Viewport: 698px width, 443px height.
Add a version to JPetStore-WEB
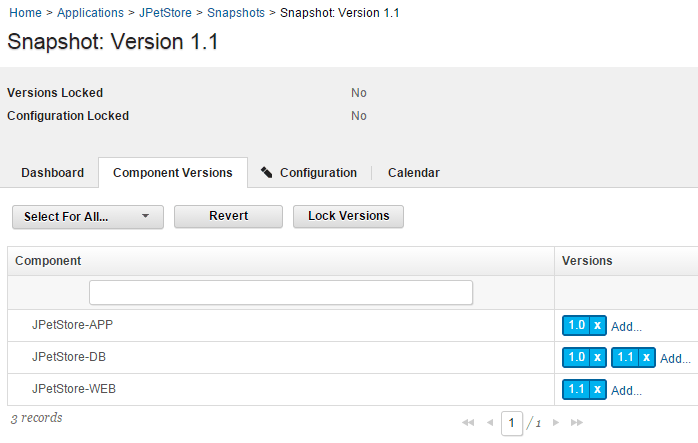(x=627, y=390)
